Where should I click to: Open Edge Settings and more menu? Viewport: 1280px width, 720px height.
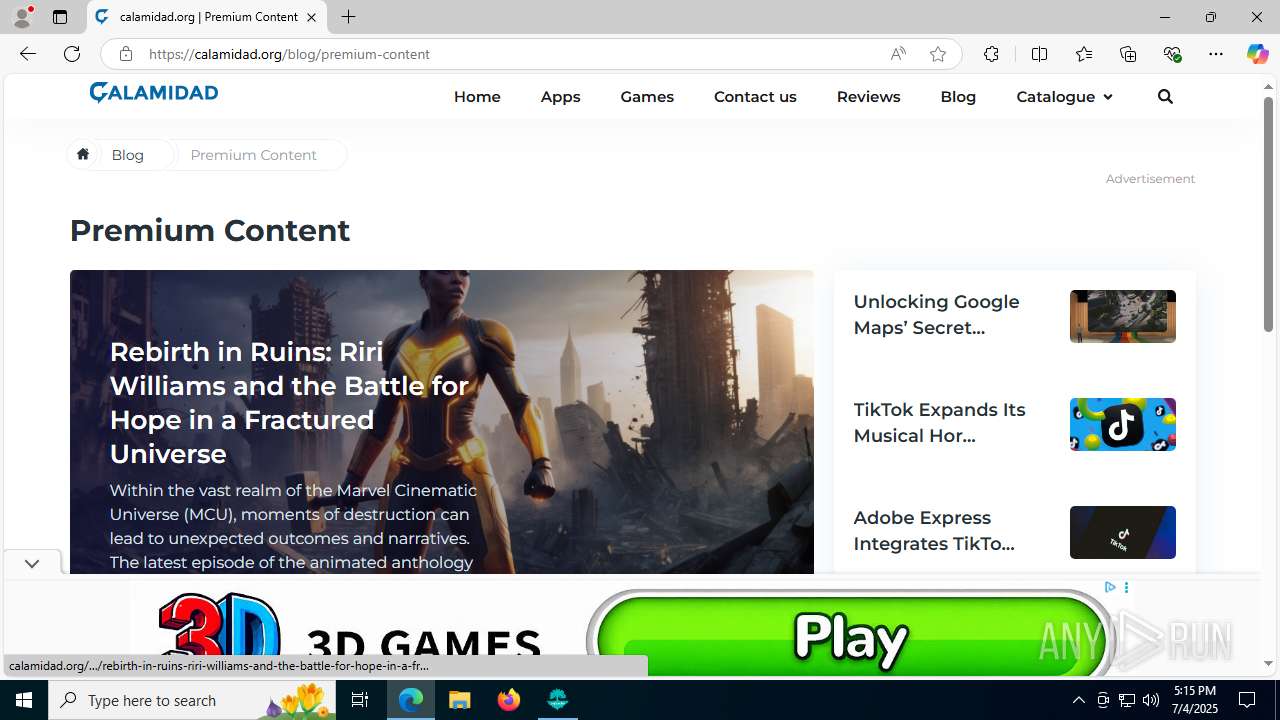[x=1216, y=54]
